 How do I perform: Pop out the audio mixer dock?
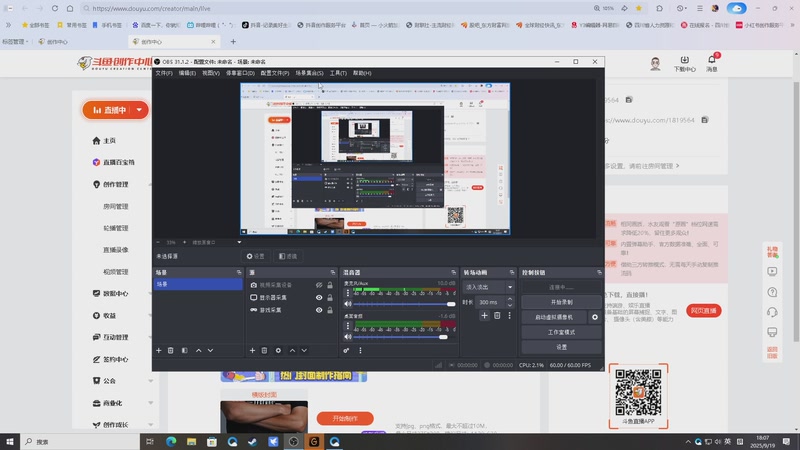click(x=454, y=272)
